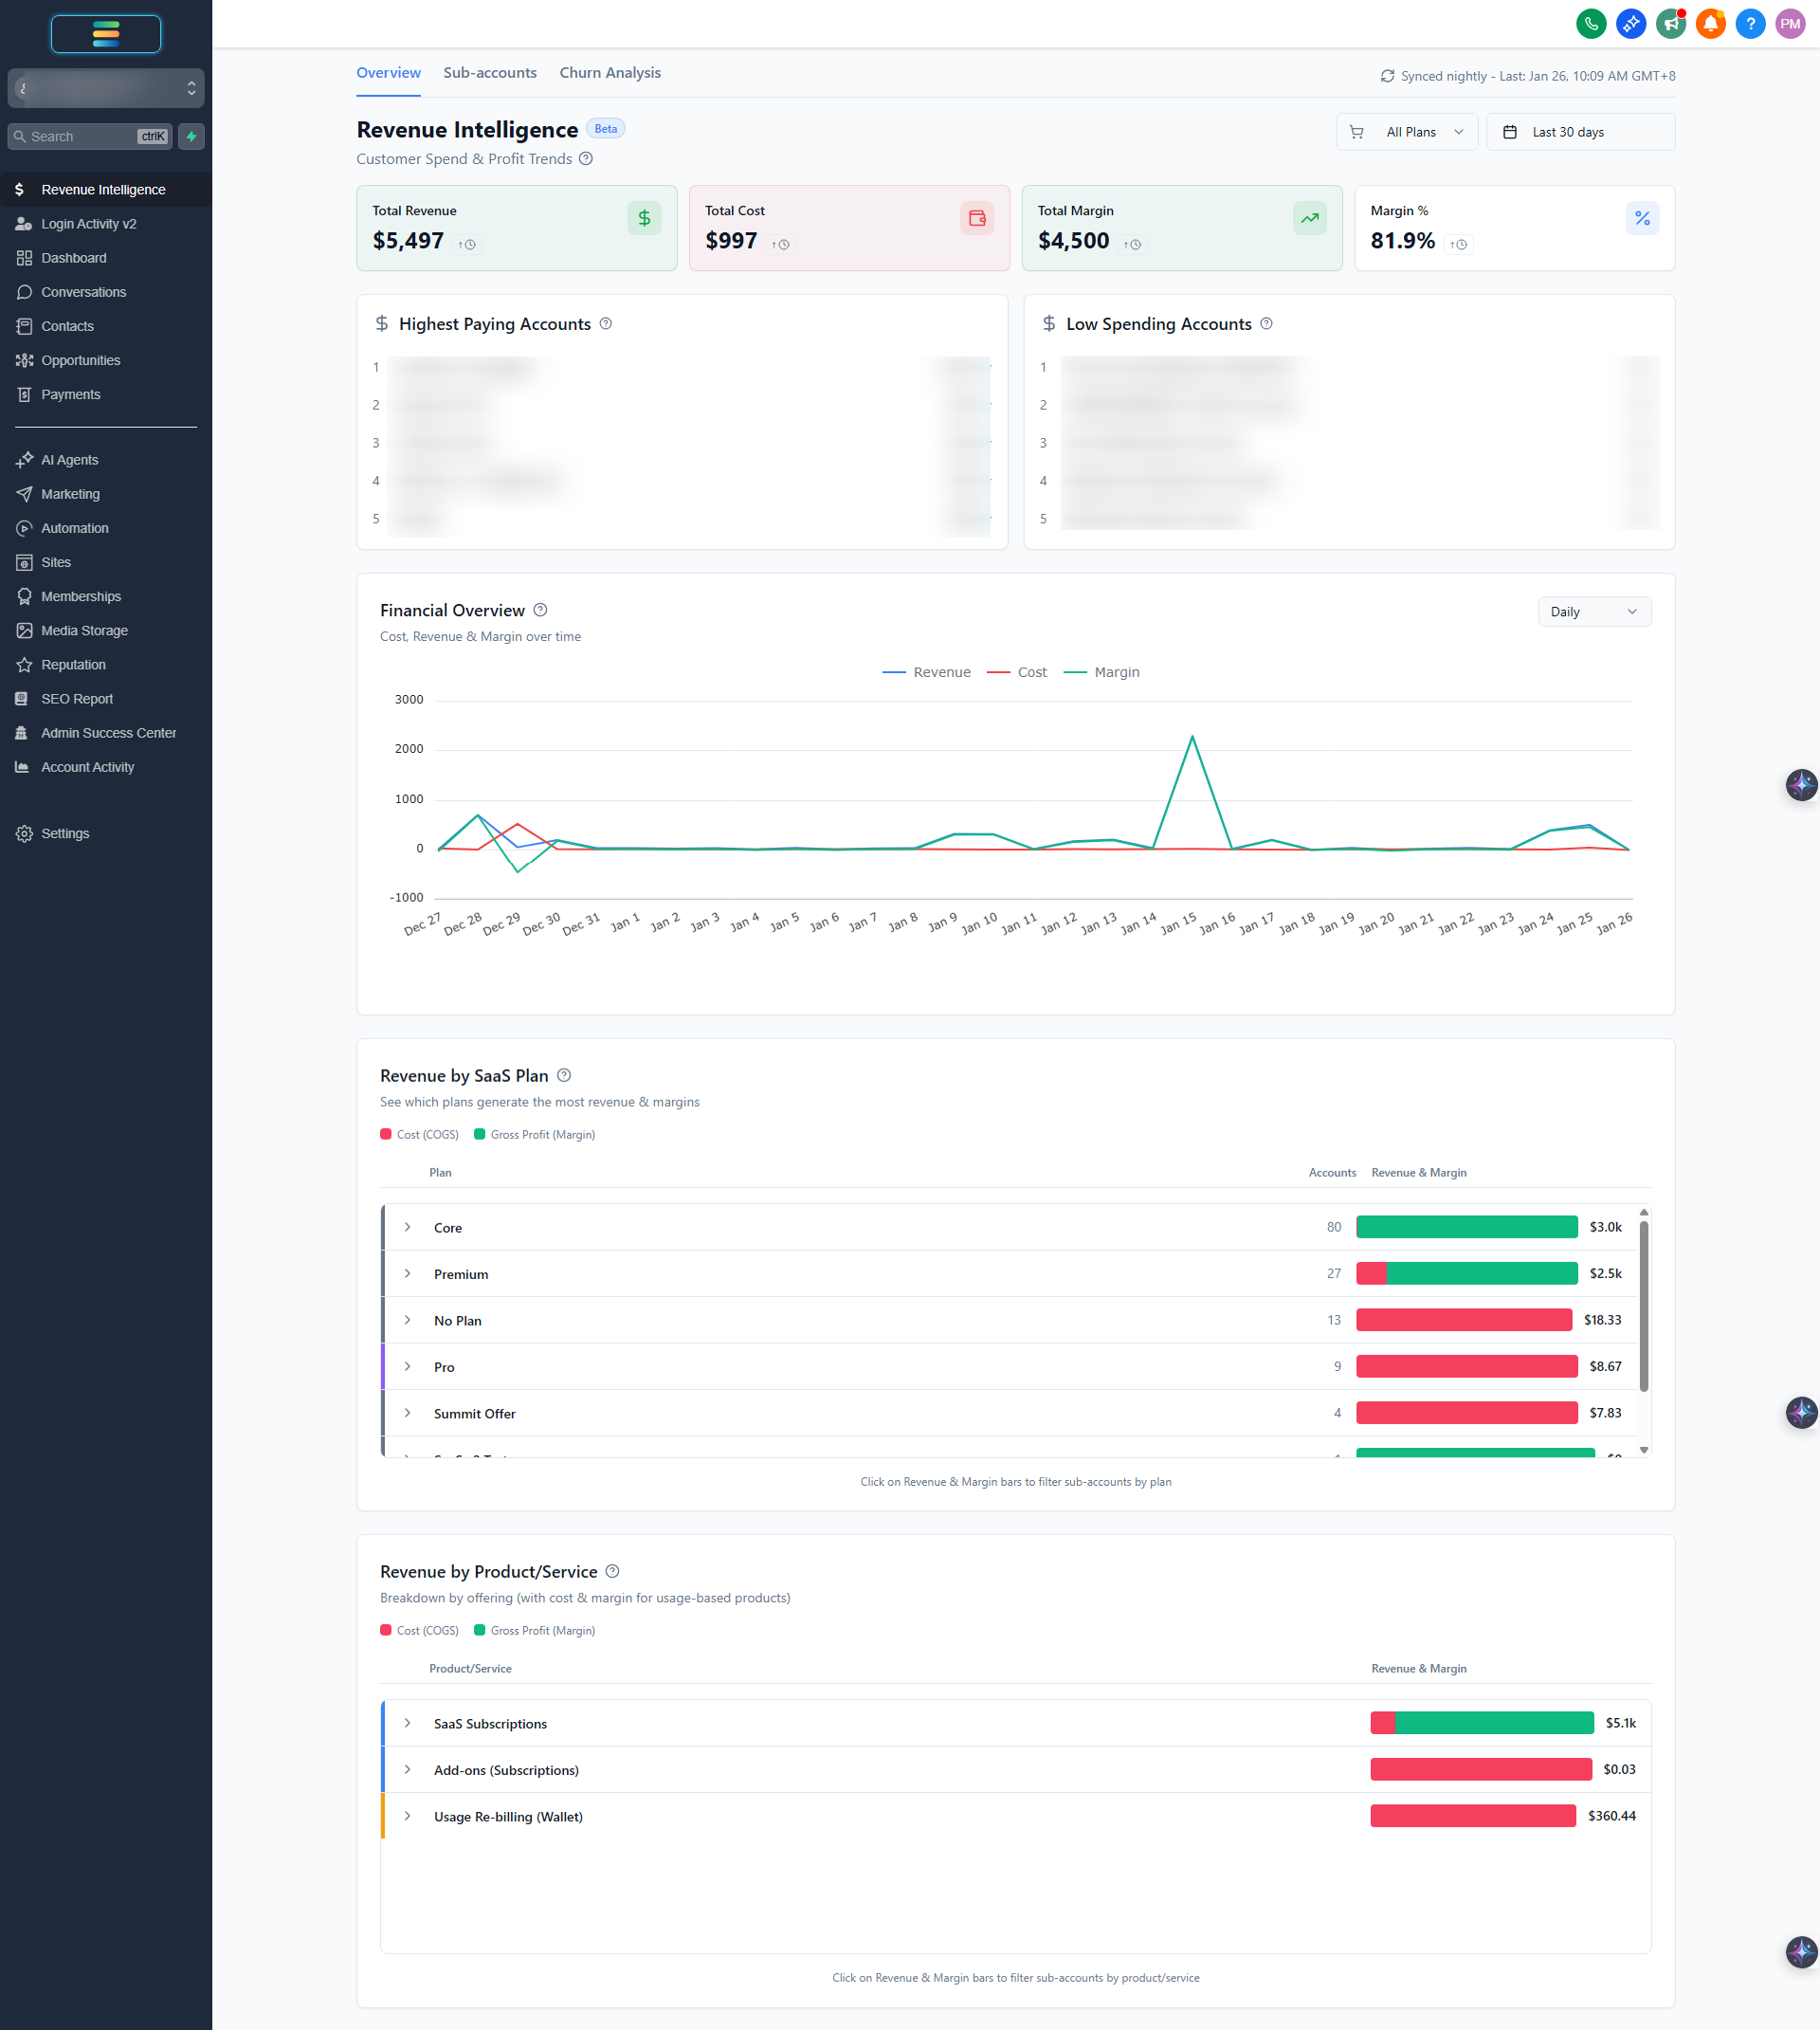Viewport: 1820px width, 2030px height.
Task: Switch to the Churn Analysis tab
Action: click(x=610, y=73)
